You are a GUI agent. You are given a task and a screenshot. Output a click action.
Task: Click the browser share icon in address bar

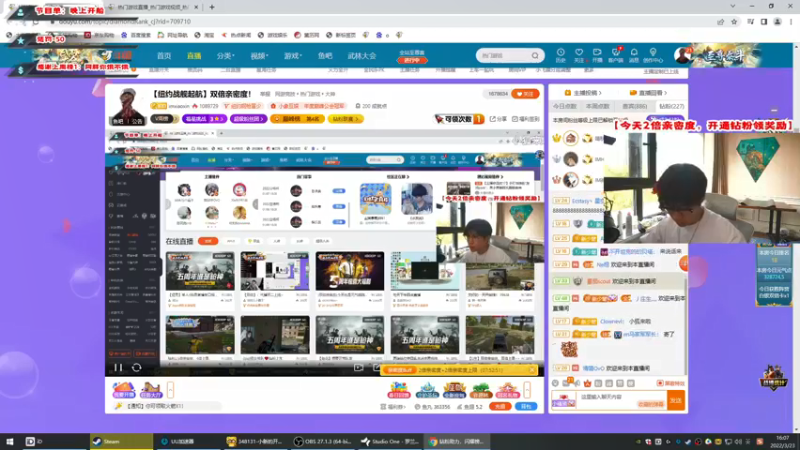720,22
